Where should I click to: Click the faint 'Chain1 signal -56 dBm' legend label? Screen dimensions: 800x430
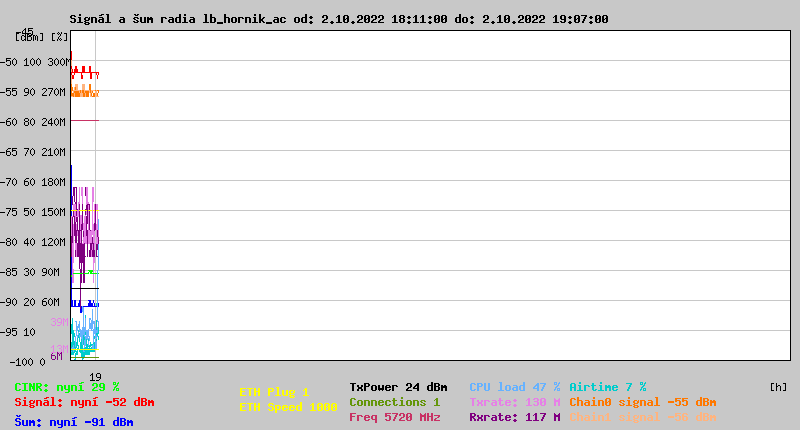643,417
